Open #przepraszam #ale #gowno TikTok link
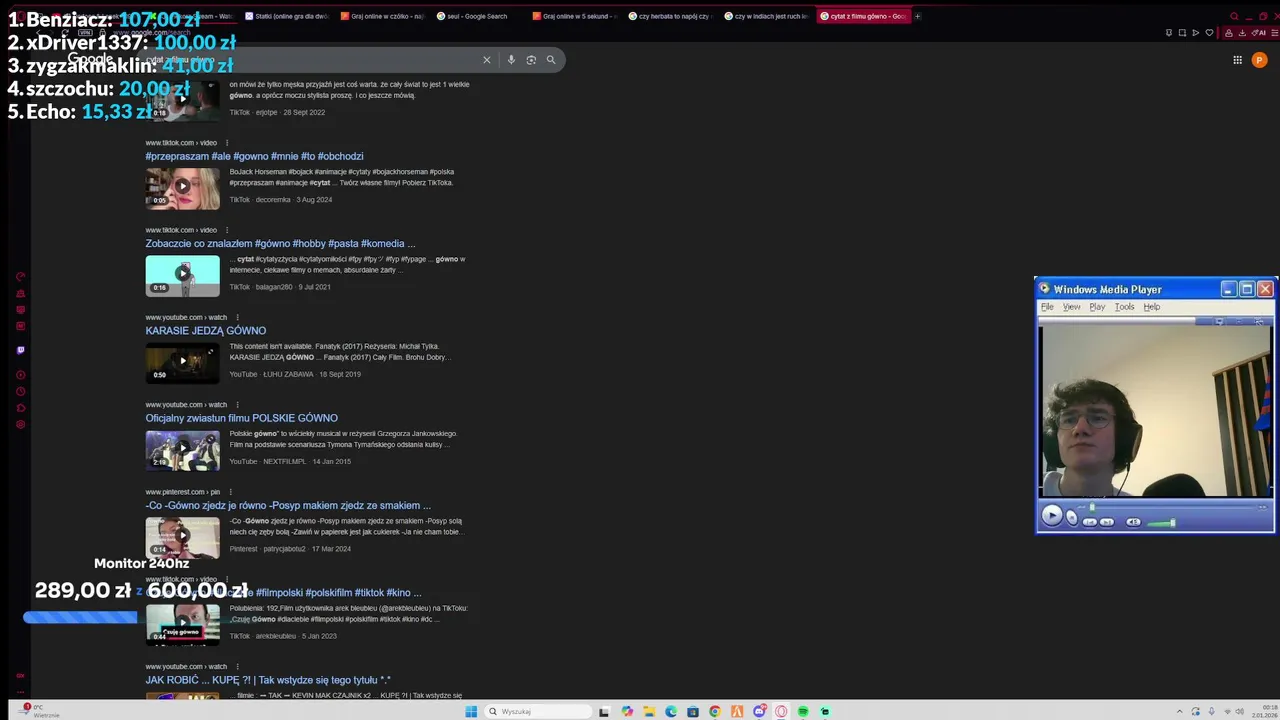Image resolution: width=1280 pixels, height=720 pixels. [x=254, y=156]
